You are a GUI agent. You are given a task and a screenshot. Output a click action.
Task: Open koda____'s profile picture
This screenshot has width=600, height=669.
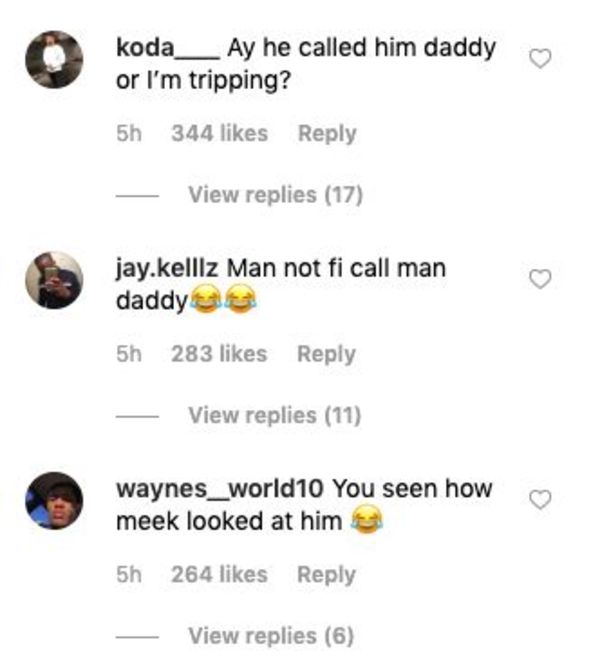(x=54, y=59)
